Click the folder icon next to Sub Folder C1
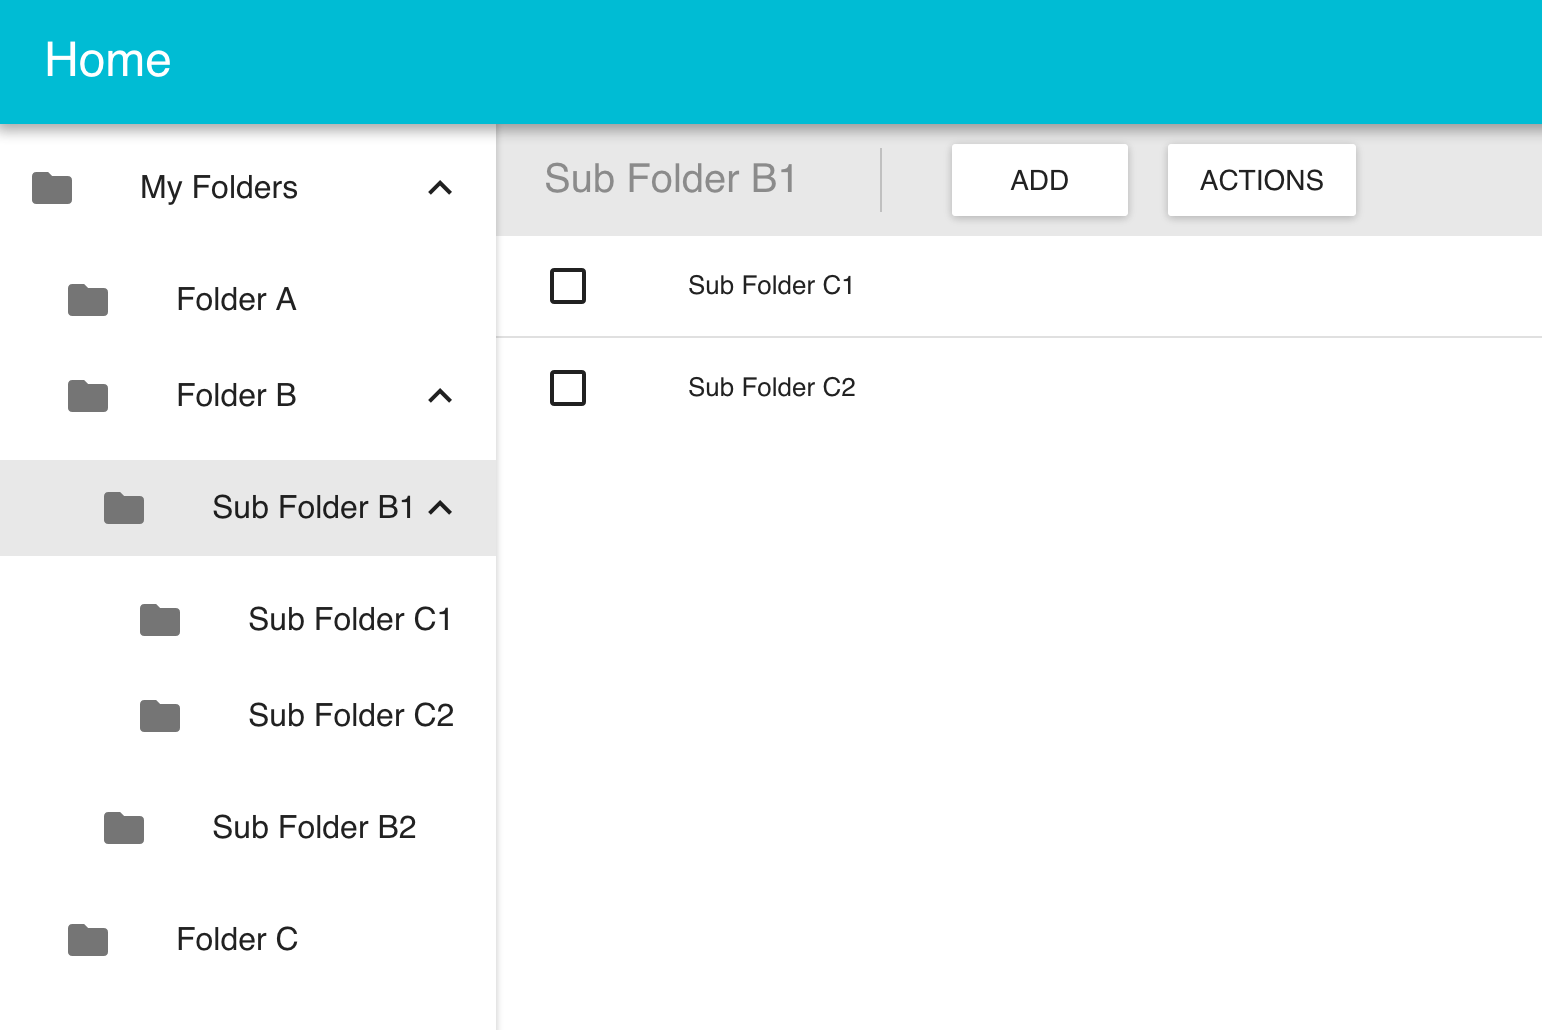The image size is (1542, 1030). 160,619
